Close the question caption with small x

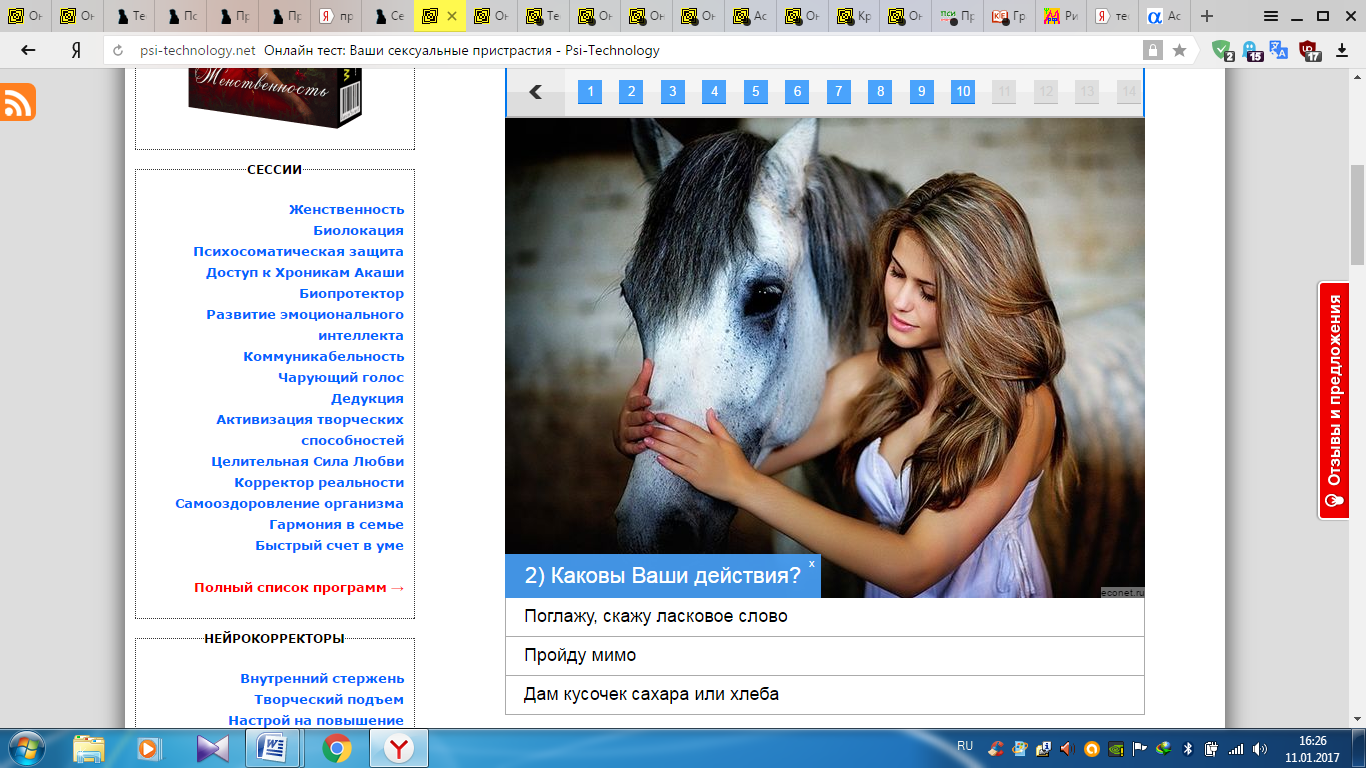[x=812, y=564]
